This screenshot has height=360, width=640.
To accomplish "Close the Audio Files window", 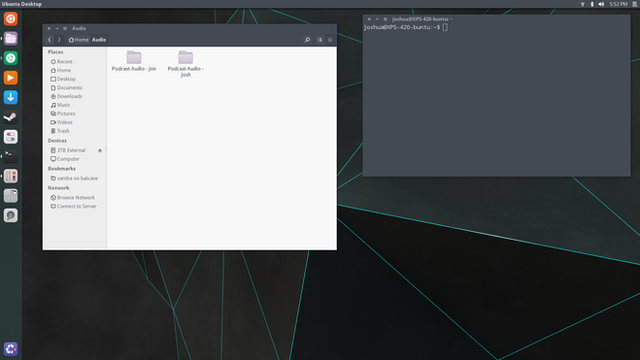I will coord(49,29).
